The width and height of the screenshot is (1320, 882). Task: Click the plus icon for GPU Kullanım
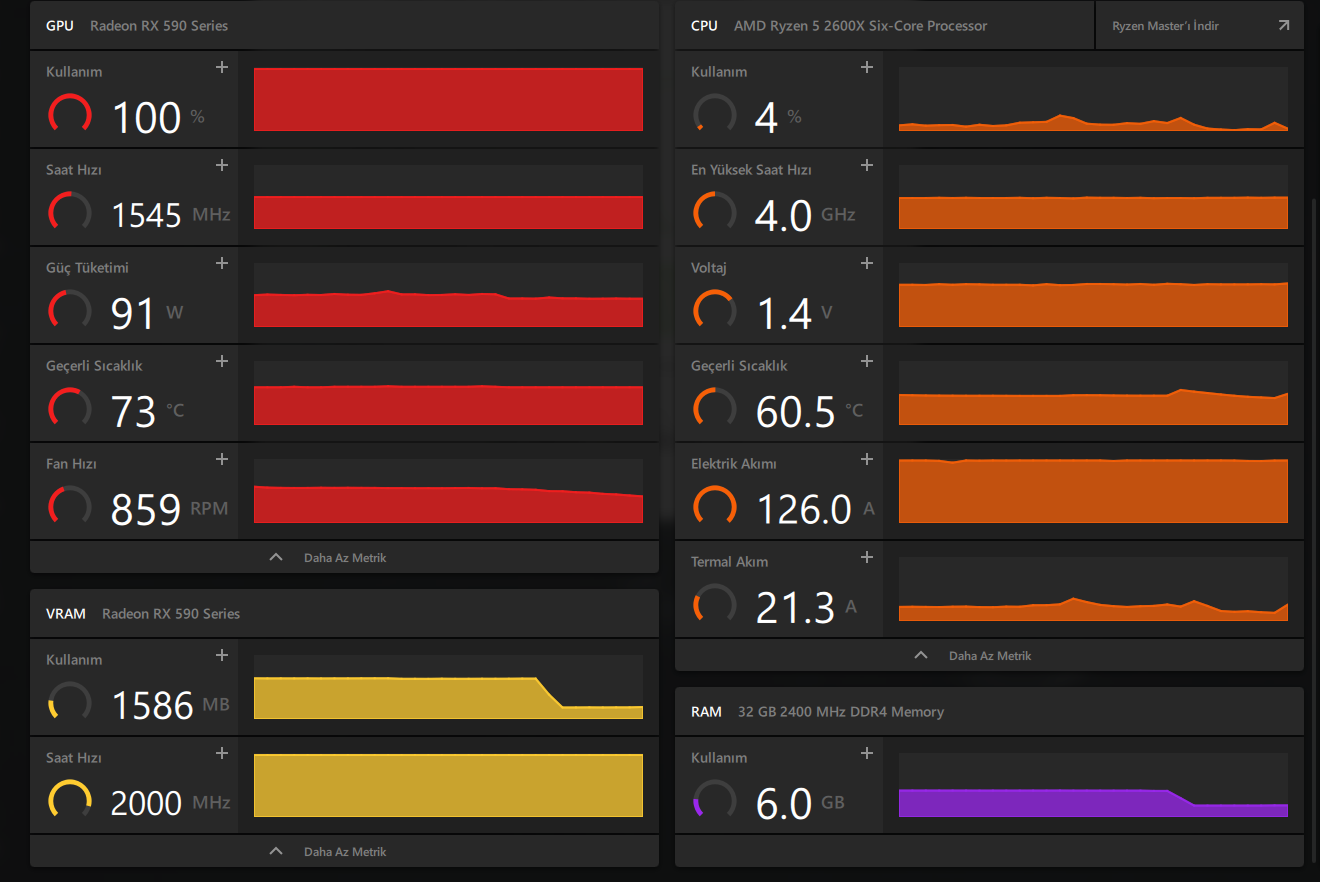222,67
